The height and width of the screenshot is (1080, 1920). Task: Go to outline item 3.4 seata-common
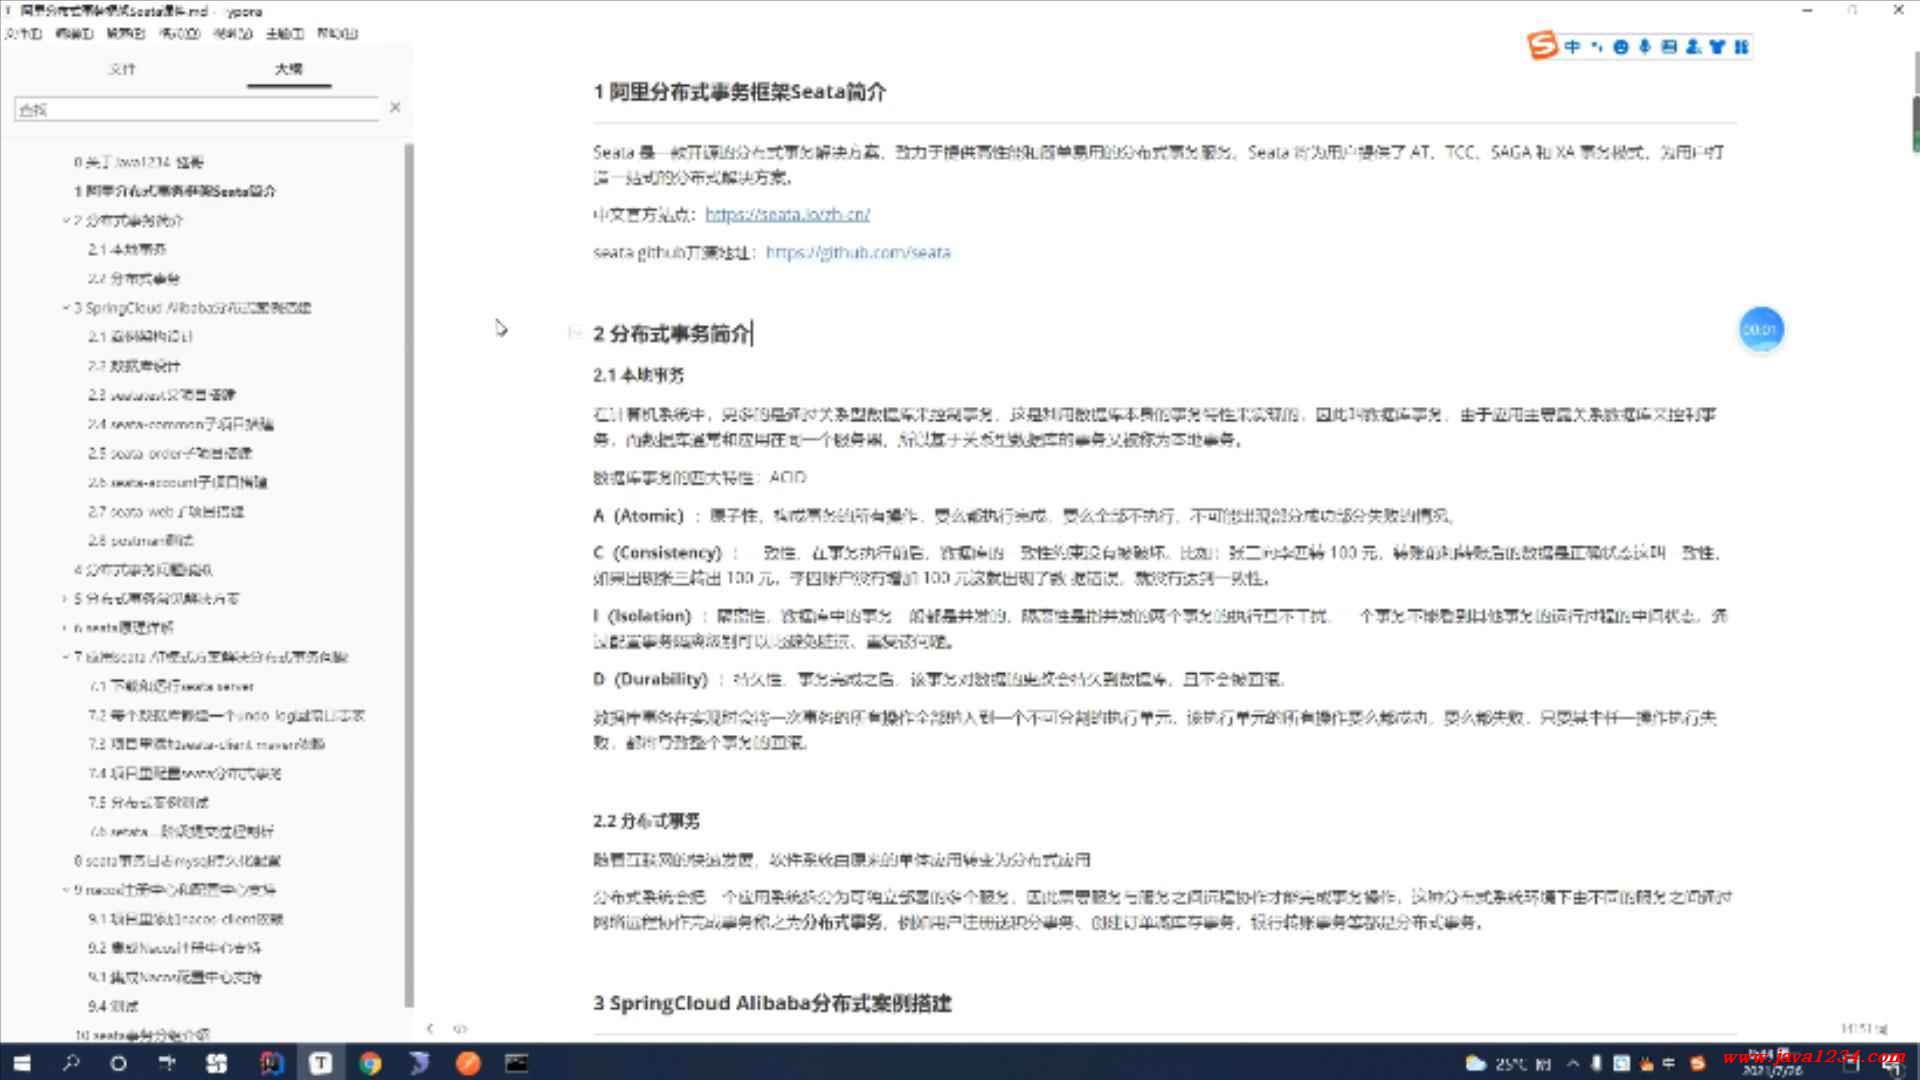tap(181, 424)
